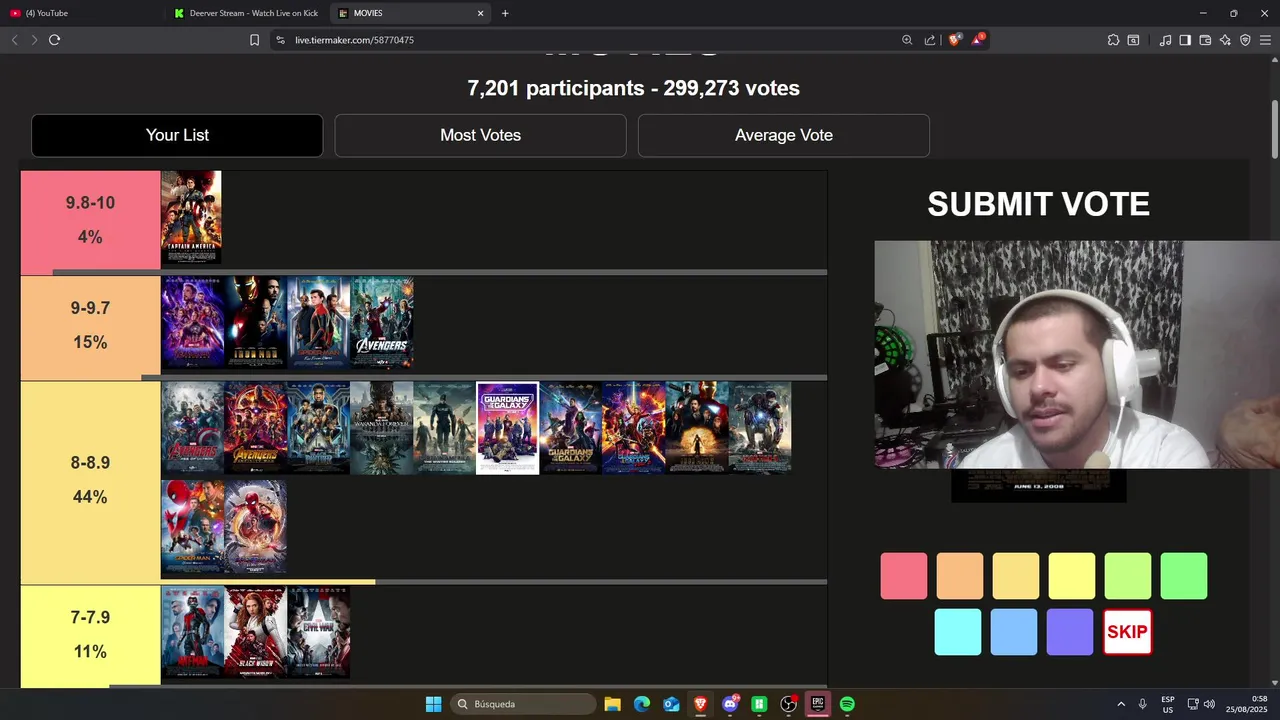Vote with the light blue swatch

[x=1014, y=632]
